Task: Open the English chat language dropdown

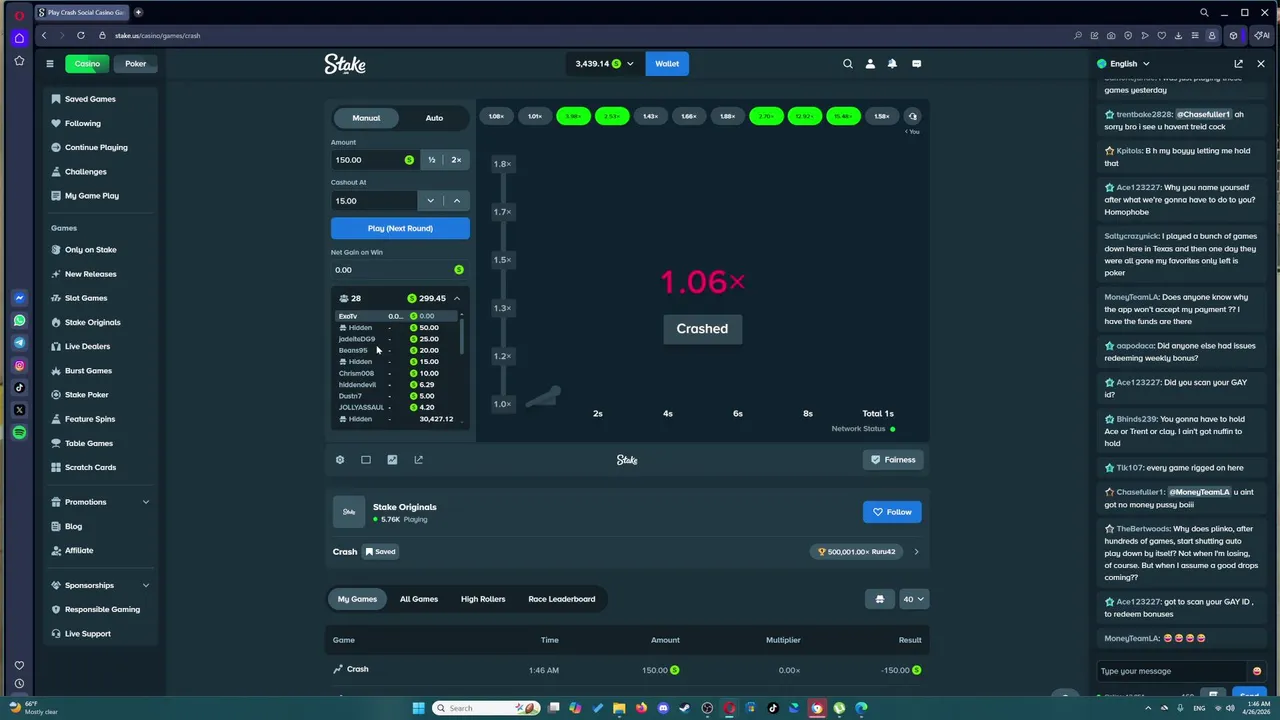Action: 1123,64
